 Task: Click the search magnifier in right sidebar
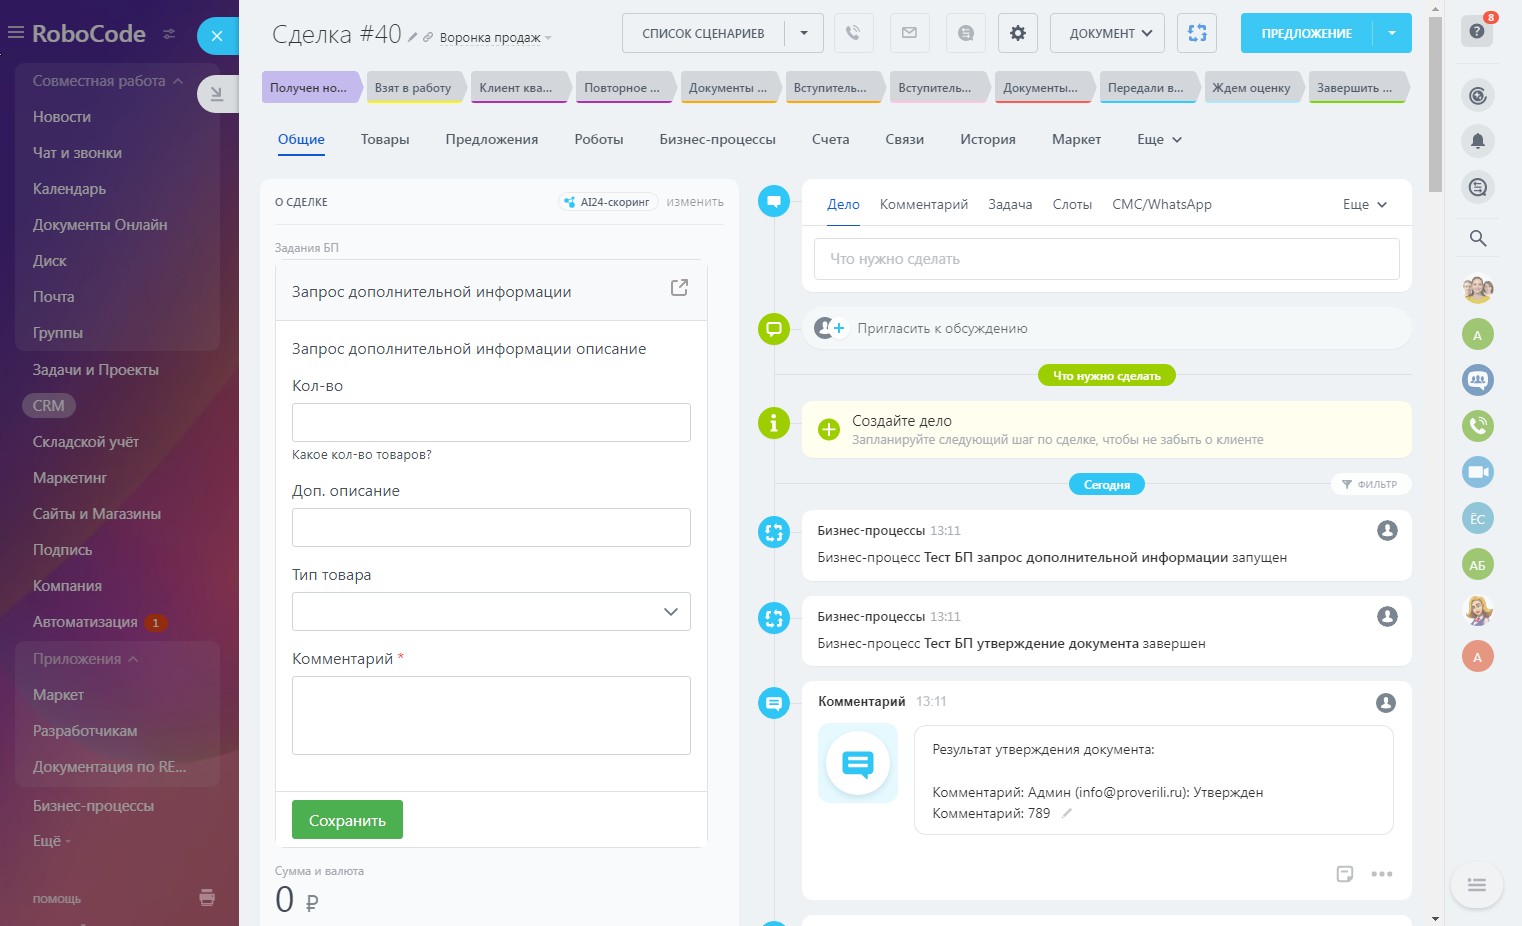click(x=1477, y=238)
